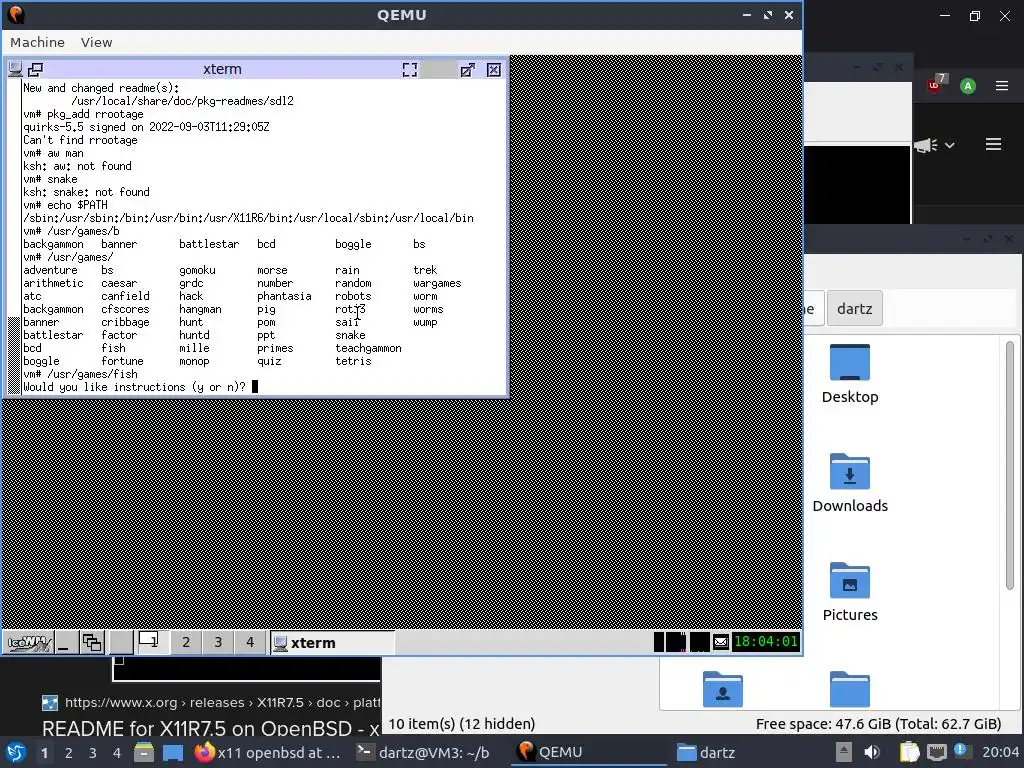The width and height of the screenshot is (1024, 768).
Task: Switch to the dartz@VM3 terminal taskbar entry
Action: (423, 752)
